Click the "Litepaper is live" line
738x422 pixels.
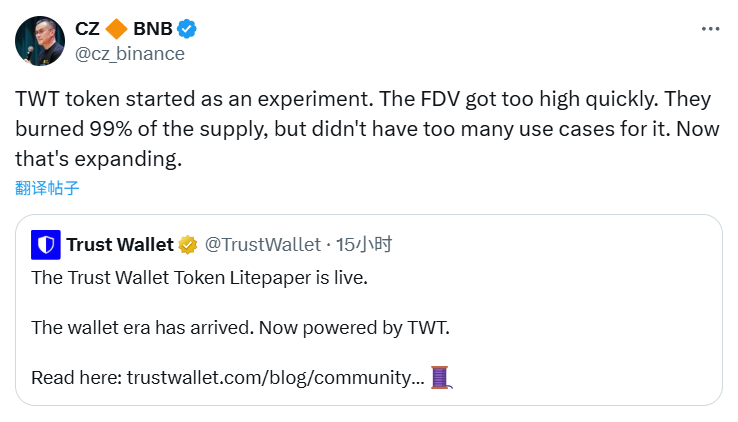[199, 276]
